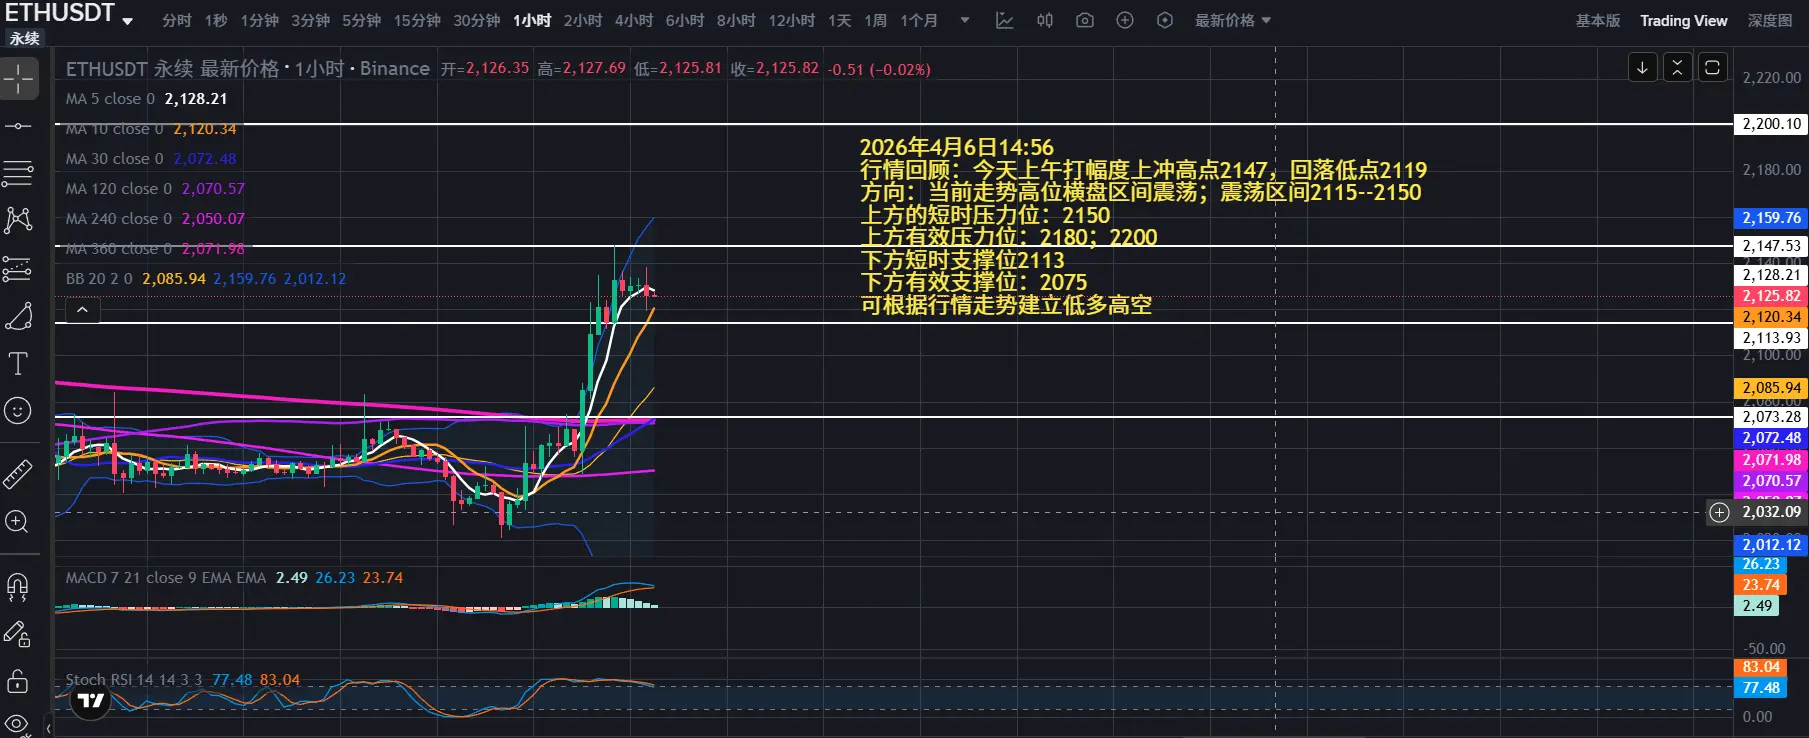Click the down arrow pane button
The width and height of the screenshot is (1809, 738).
pyautogui.click(x=1642, y=68)
